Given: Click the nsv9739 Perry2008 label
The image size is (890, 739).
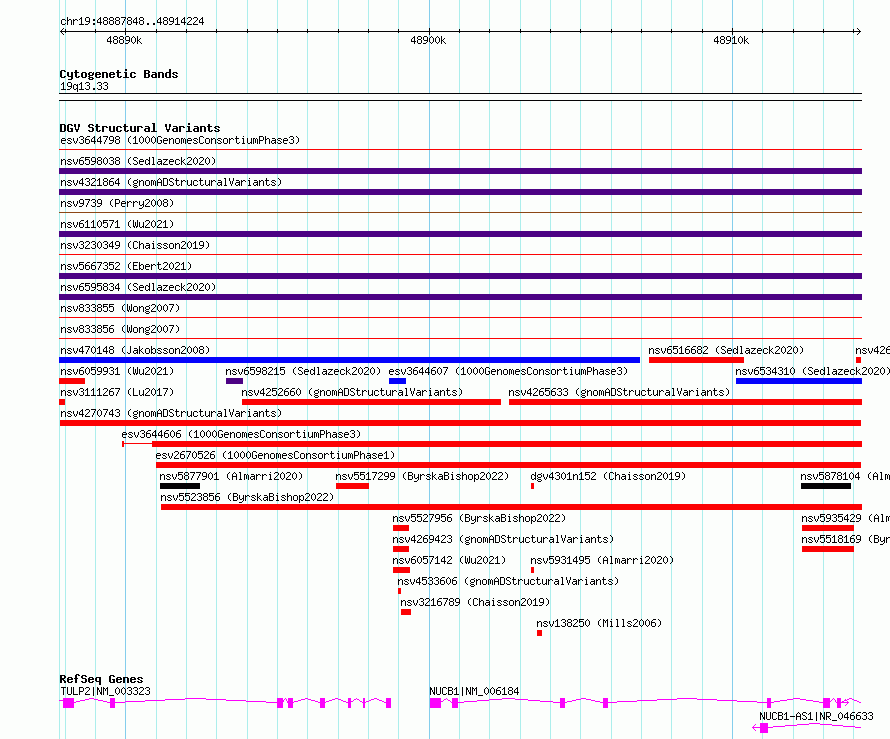Looking at the screenshot, I should [x=117, y=203].
